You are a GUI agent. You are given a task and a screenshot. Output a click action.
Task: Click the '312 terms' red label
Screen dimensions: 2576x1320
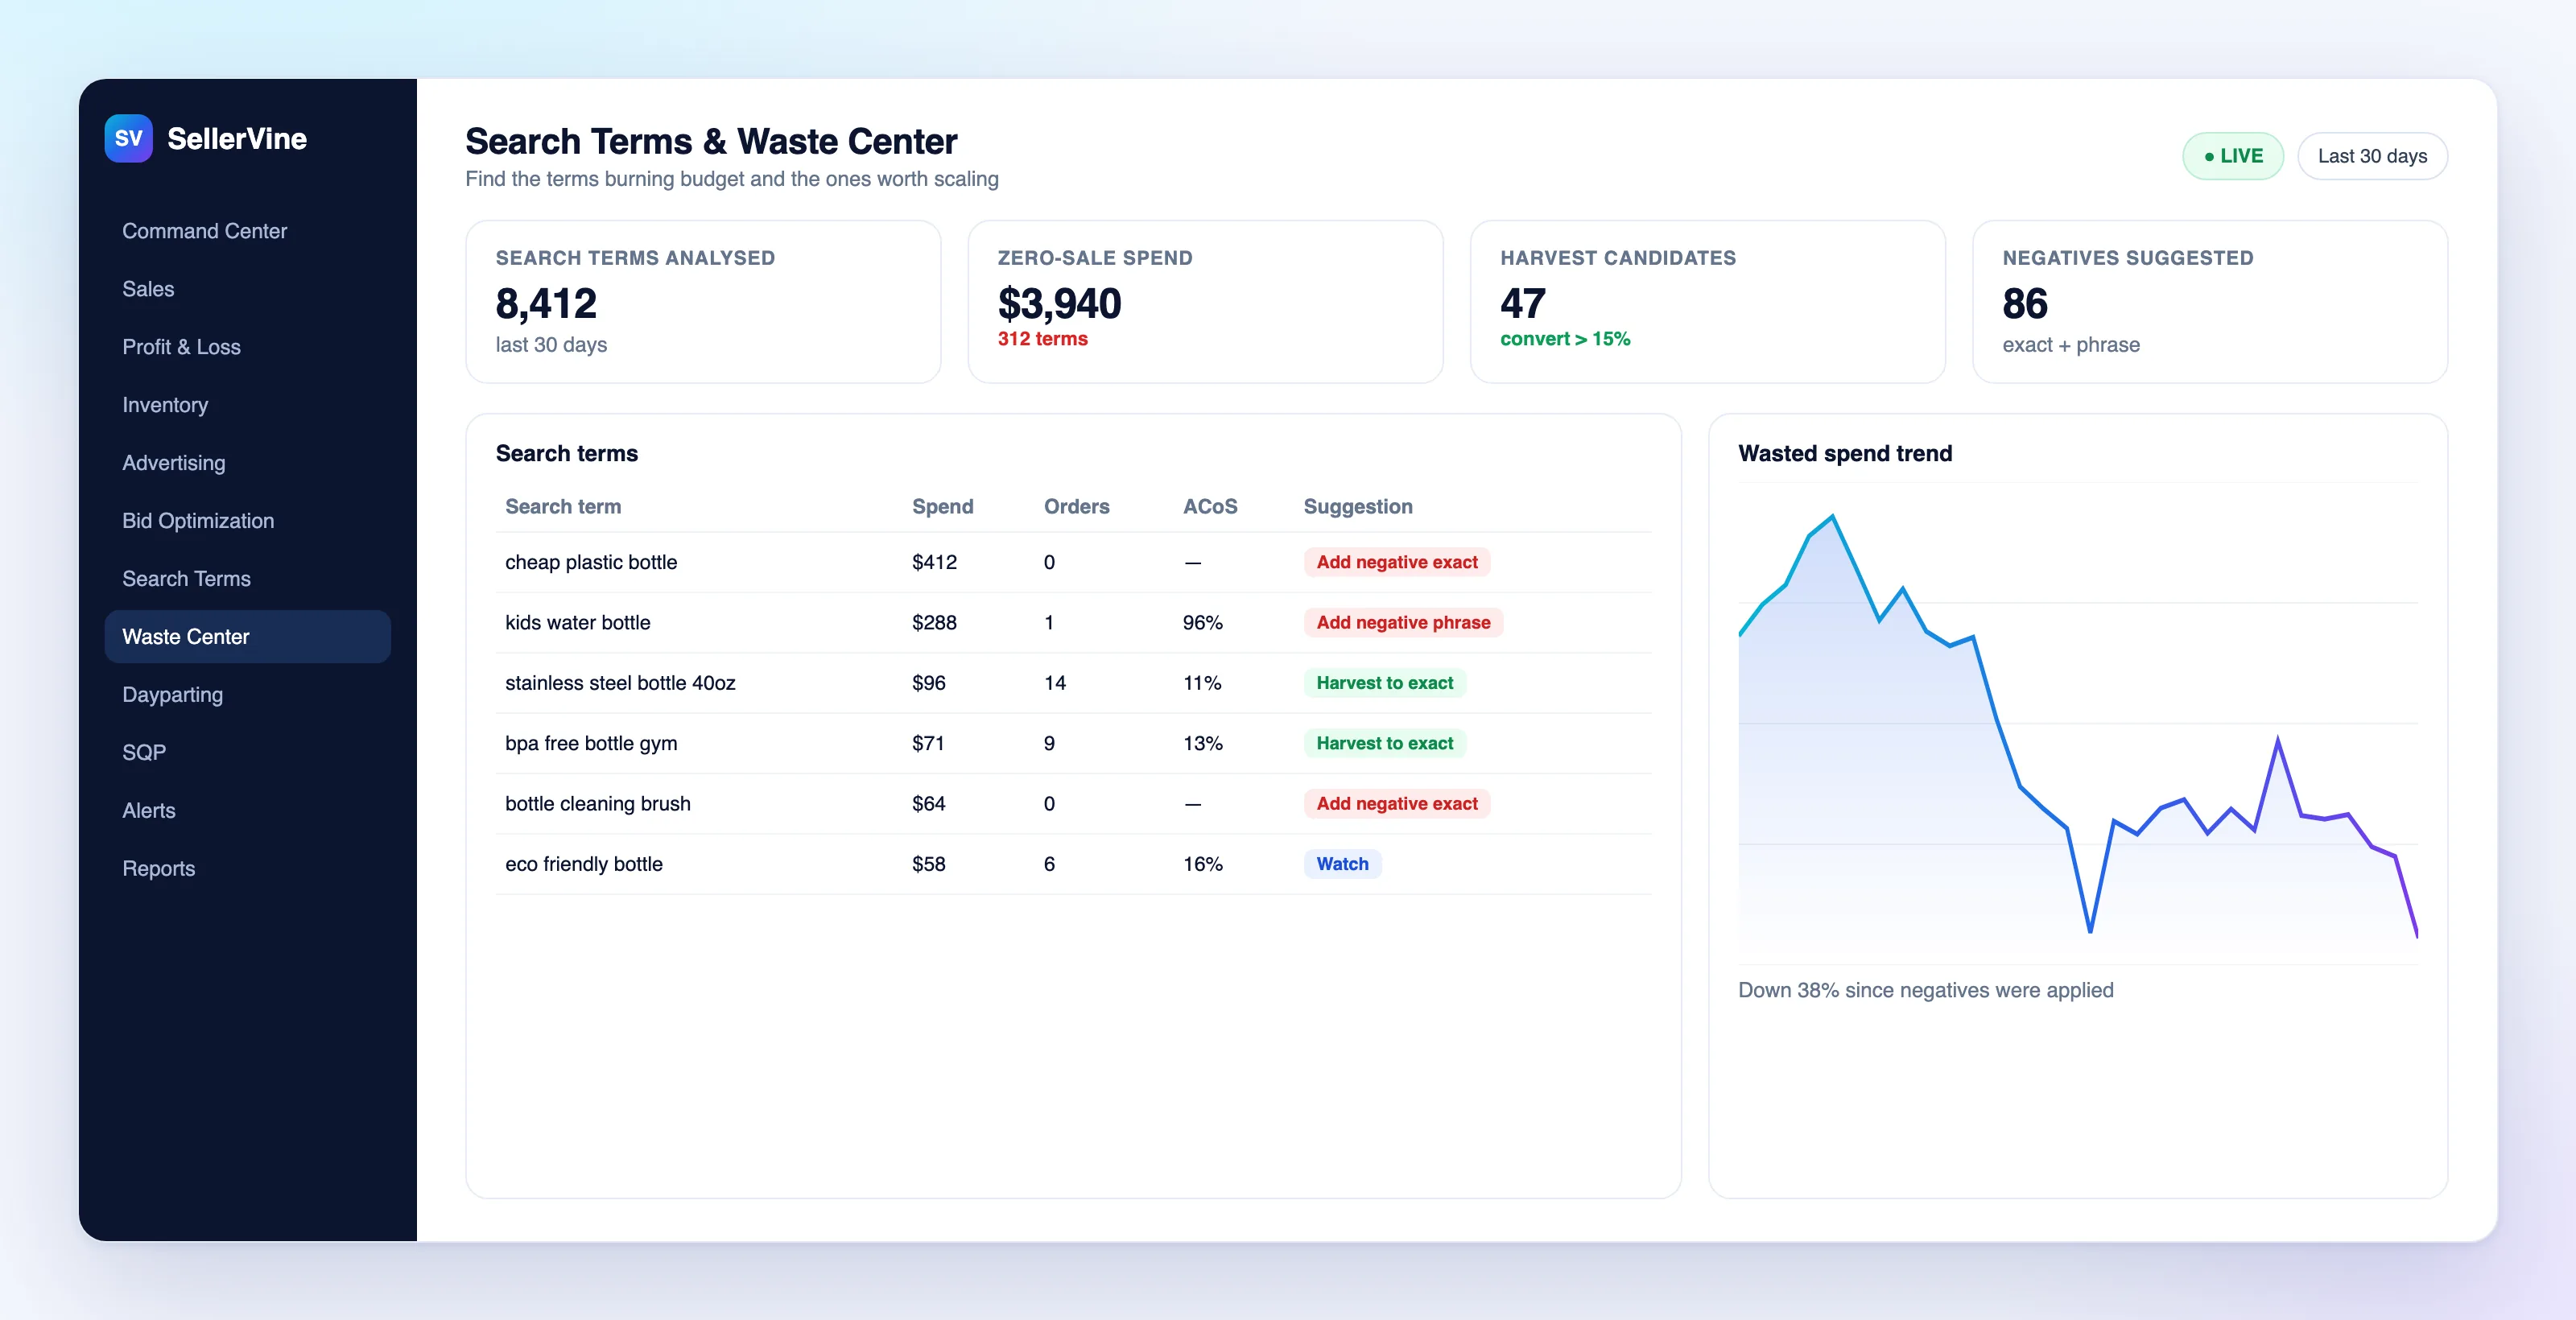click(x=1042, y=339)
